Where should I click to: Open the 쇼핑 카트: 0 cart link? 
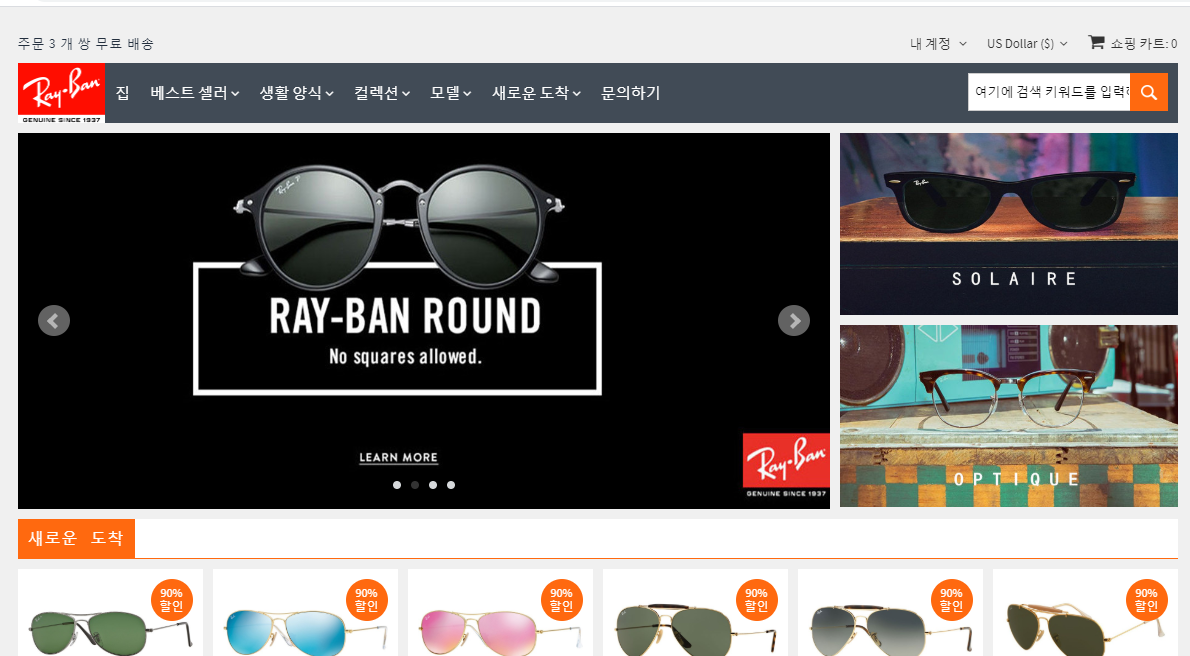click(1144, 44)
